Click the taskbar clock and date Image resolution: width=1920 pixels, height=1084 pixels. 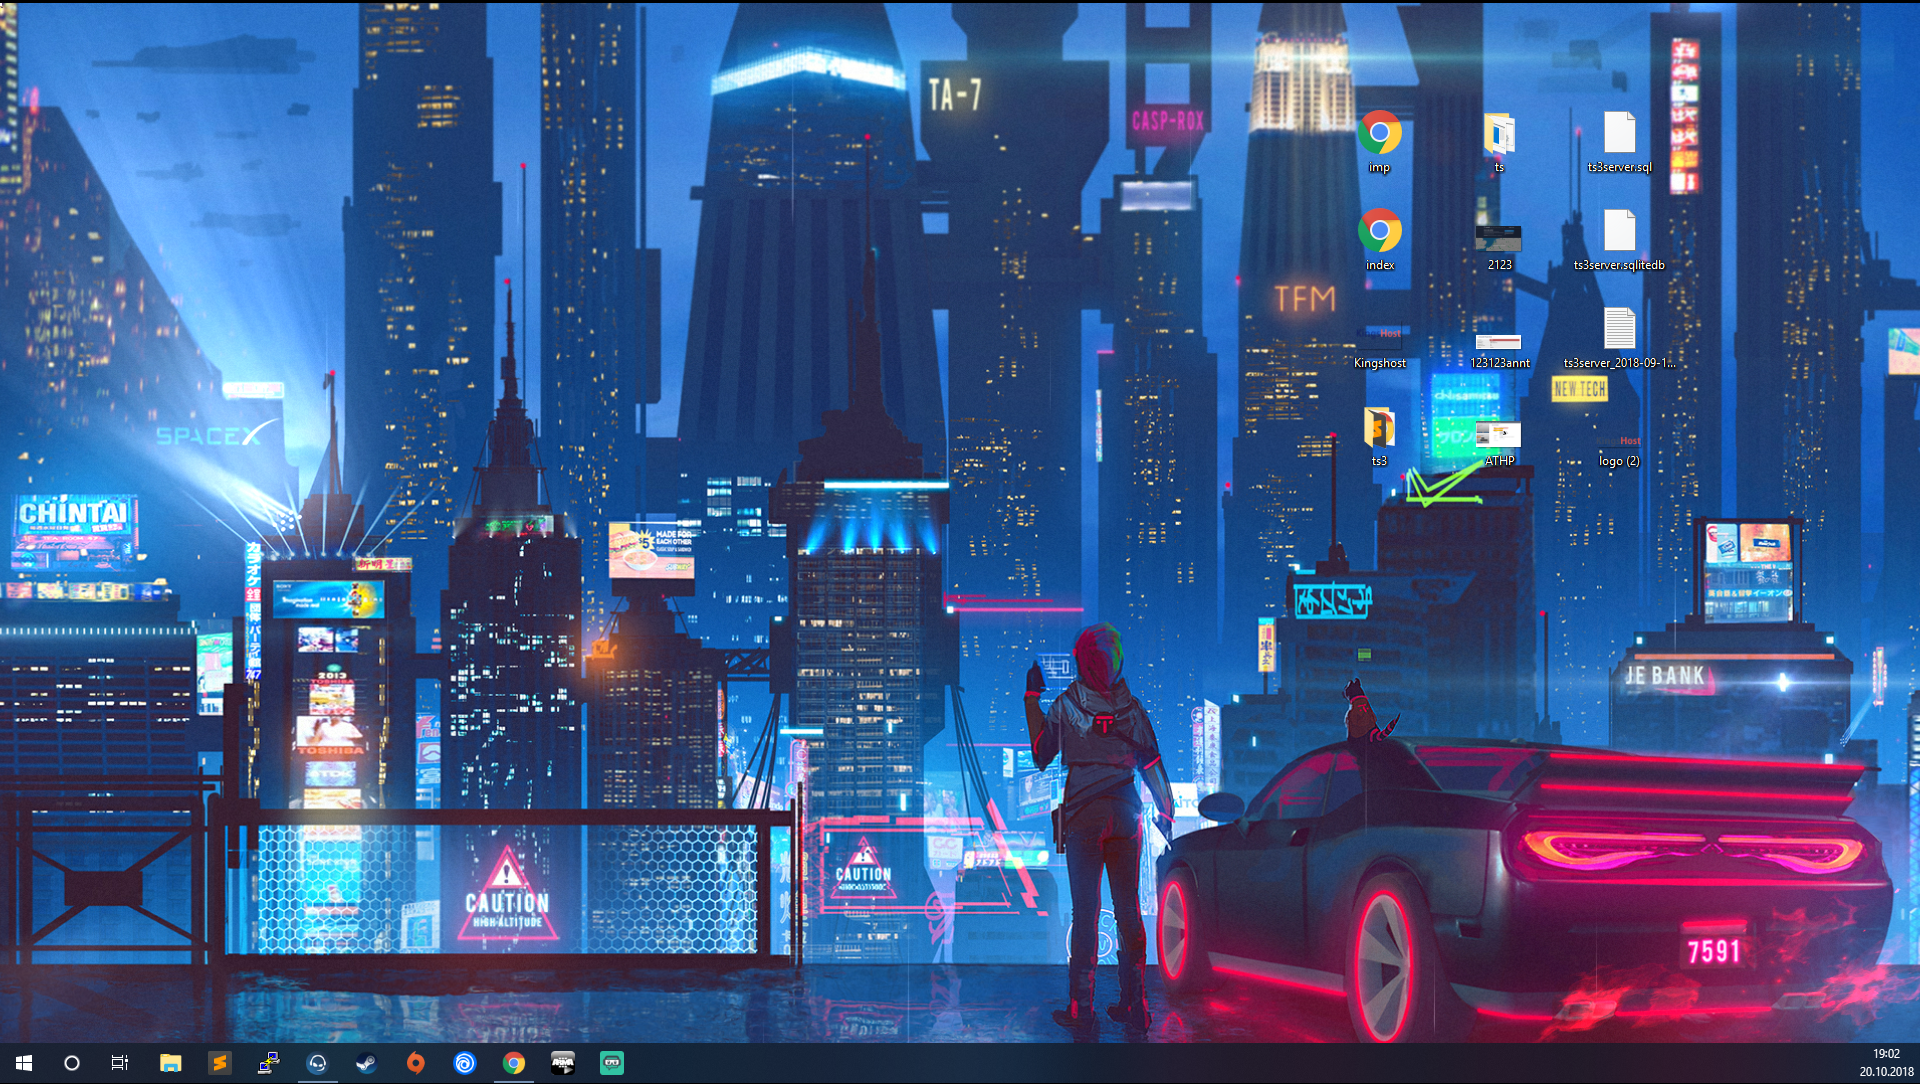1885,1063
